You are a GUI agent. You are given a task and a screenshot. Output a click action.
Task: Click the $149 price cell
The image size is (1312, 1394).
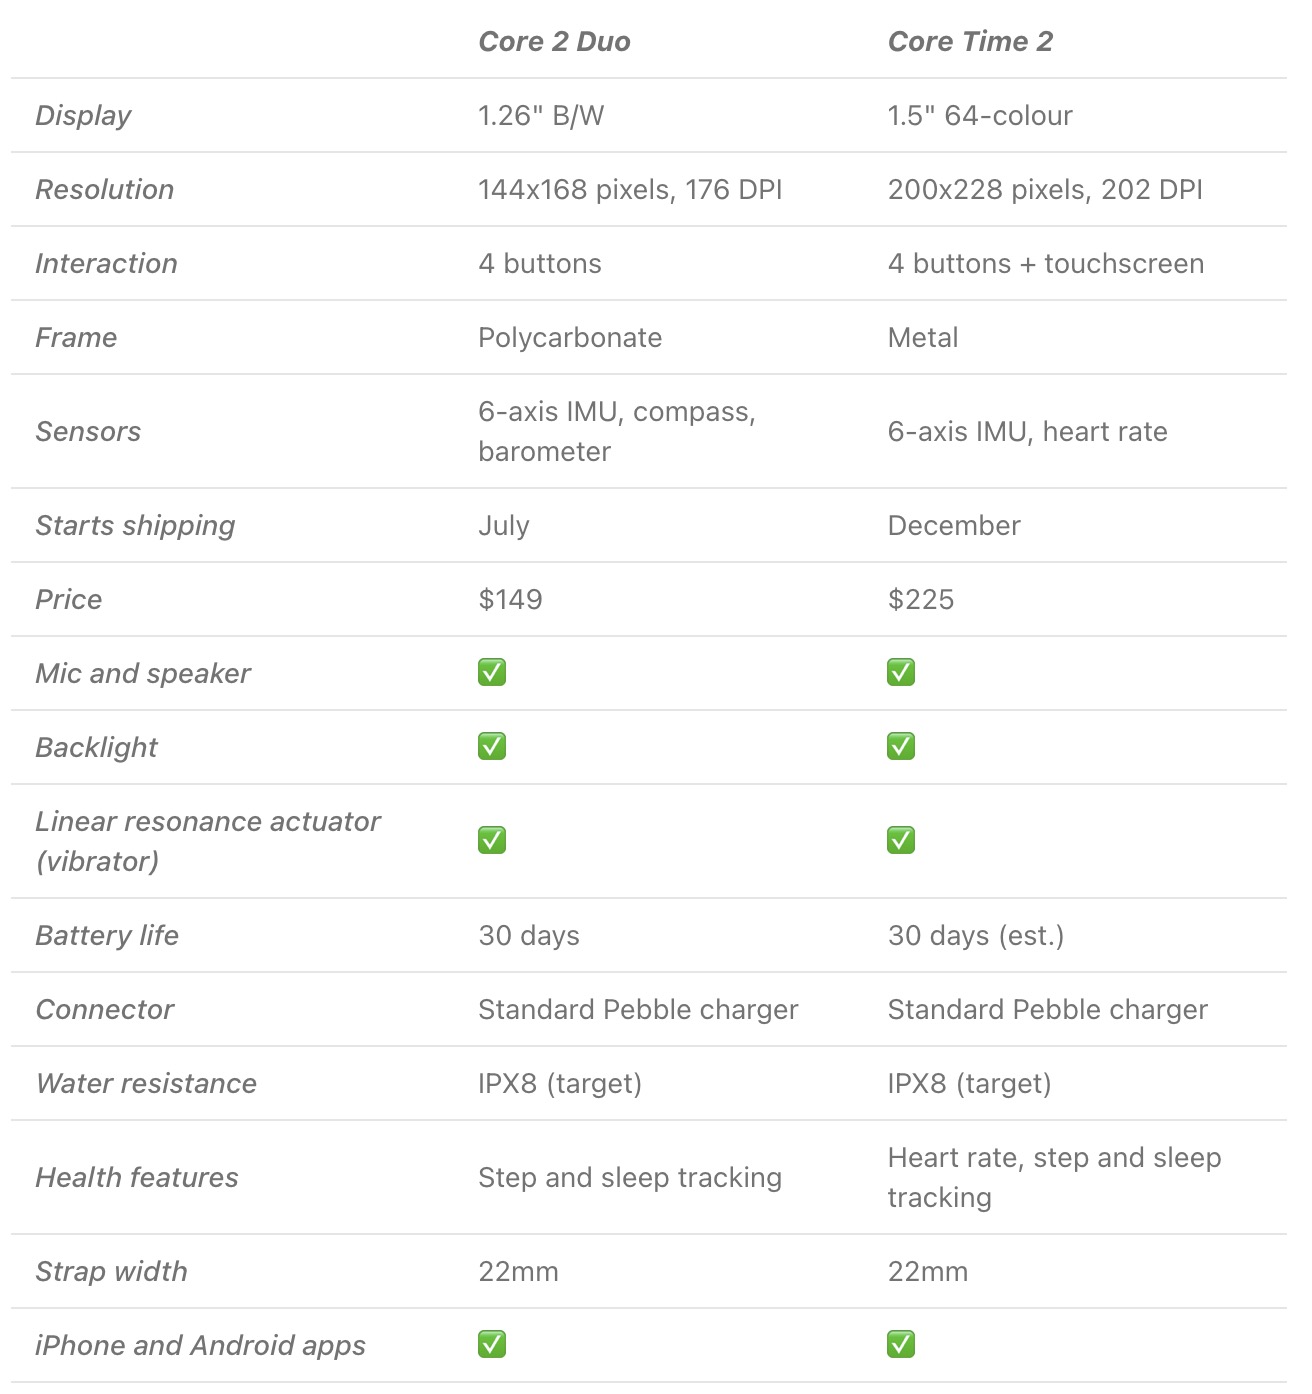click(510, 600)
